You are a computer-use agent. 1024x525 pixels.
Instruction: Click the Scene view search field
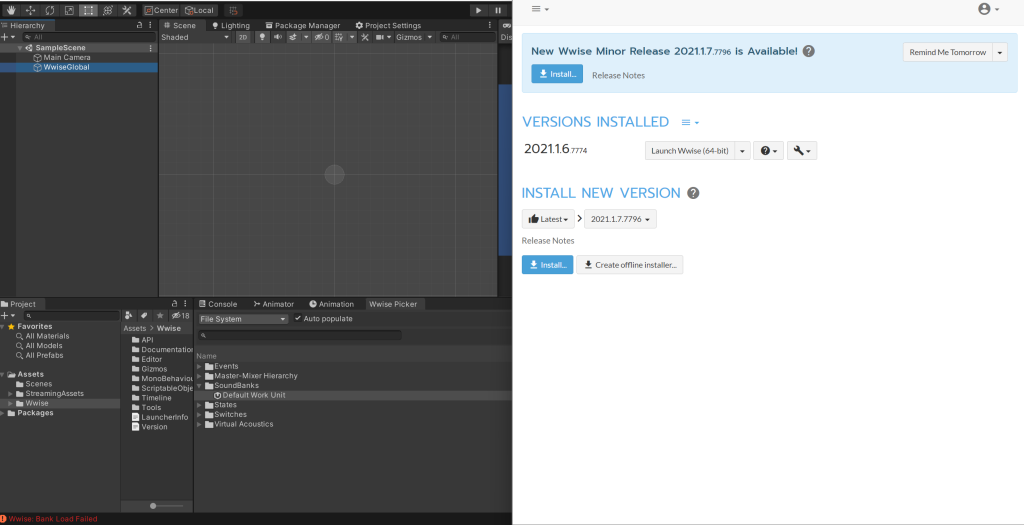[468, 37]
